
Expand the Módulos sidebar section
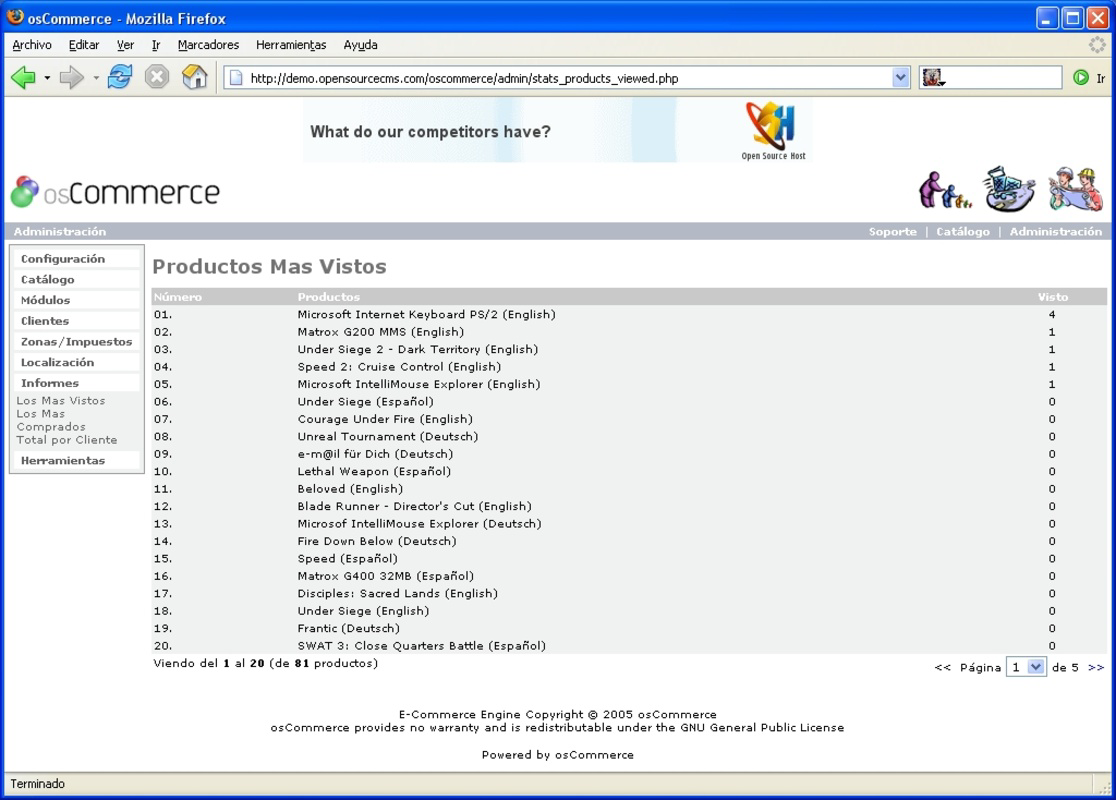coord(76,300)
